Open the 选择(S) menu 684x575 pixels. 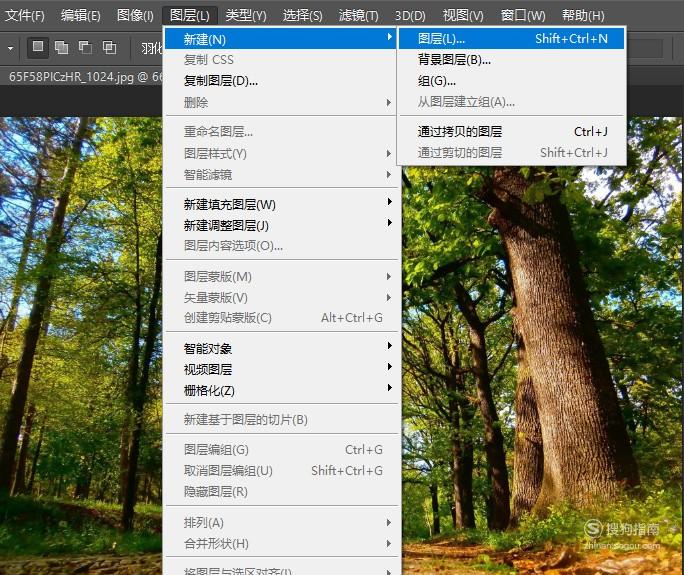coord(302,16)
